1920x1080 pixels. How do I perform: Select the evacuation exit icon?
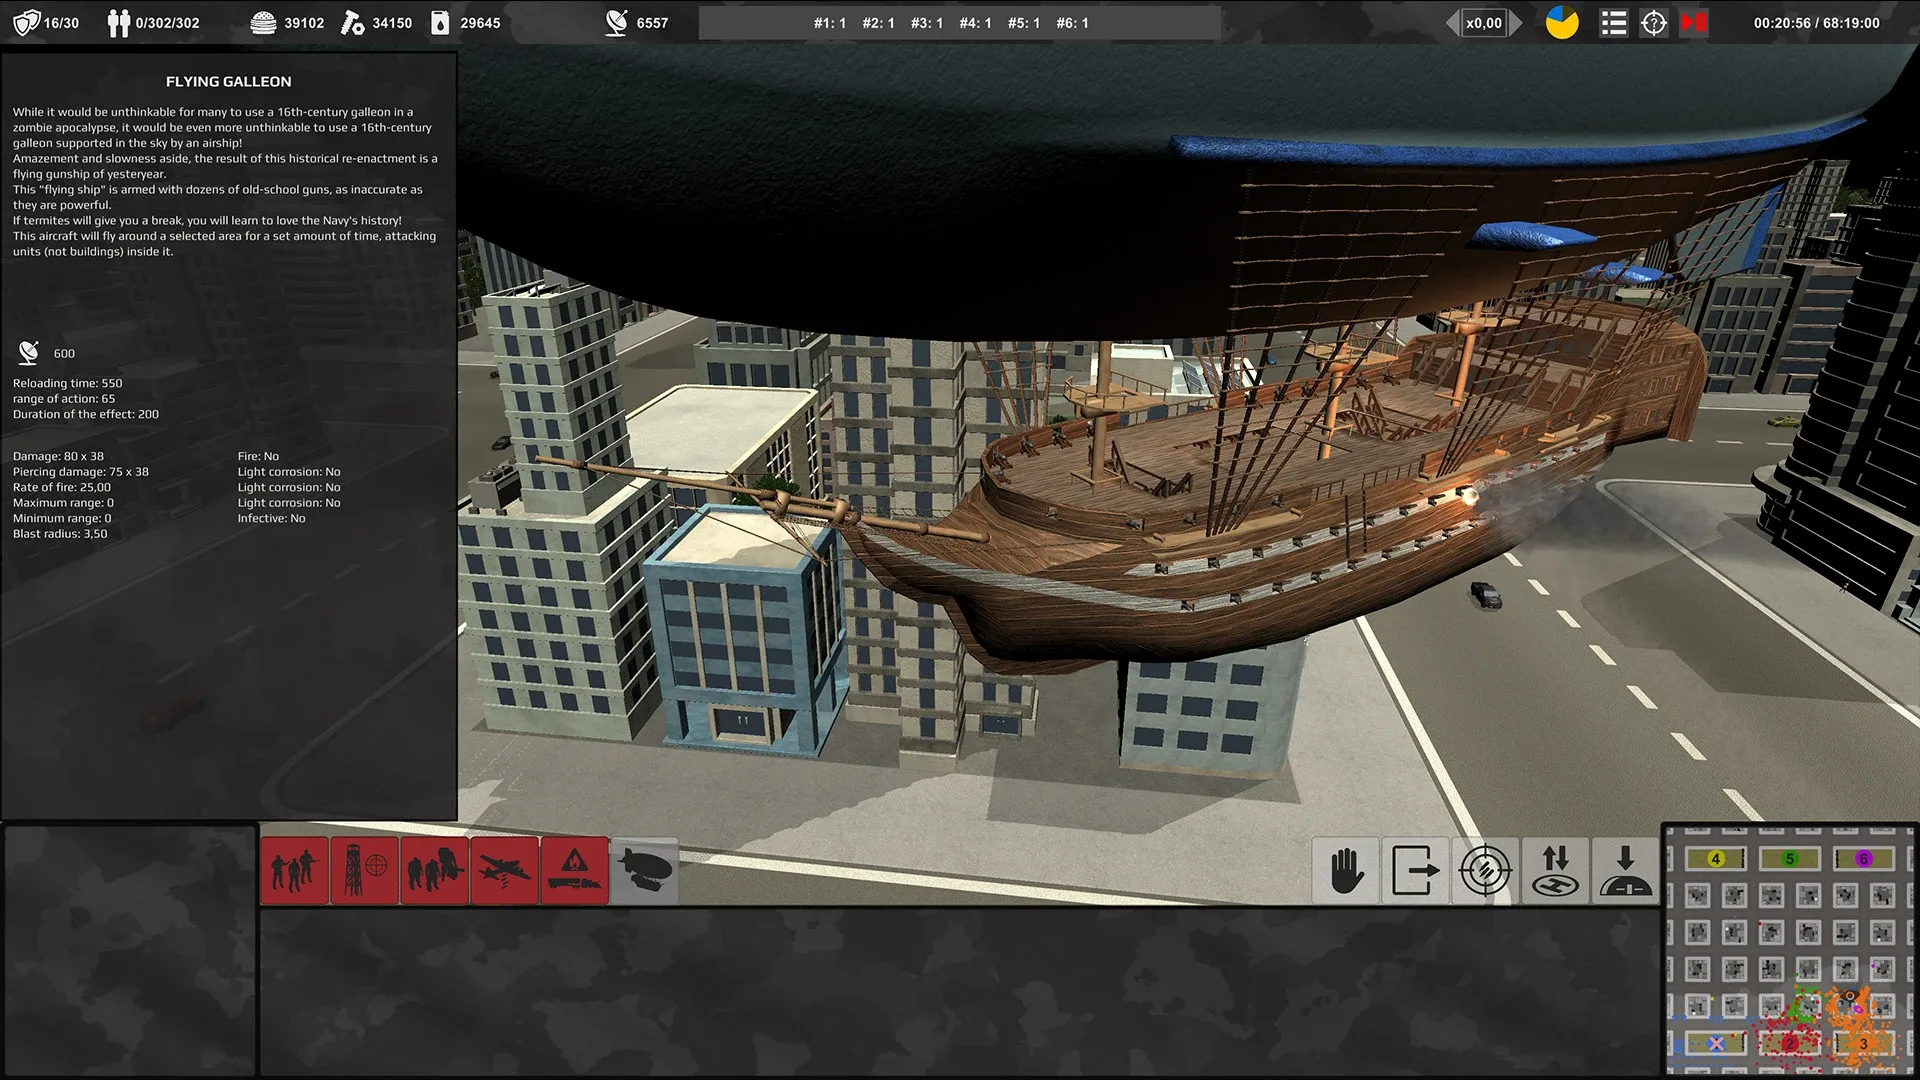[1415, 869]
